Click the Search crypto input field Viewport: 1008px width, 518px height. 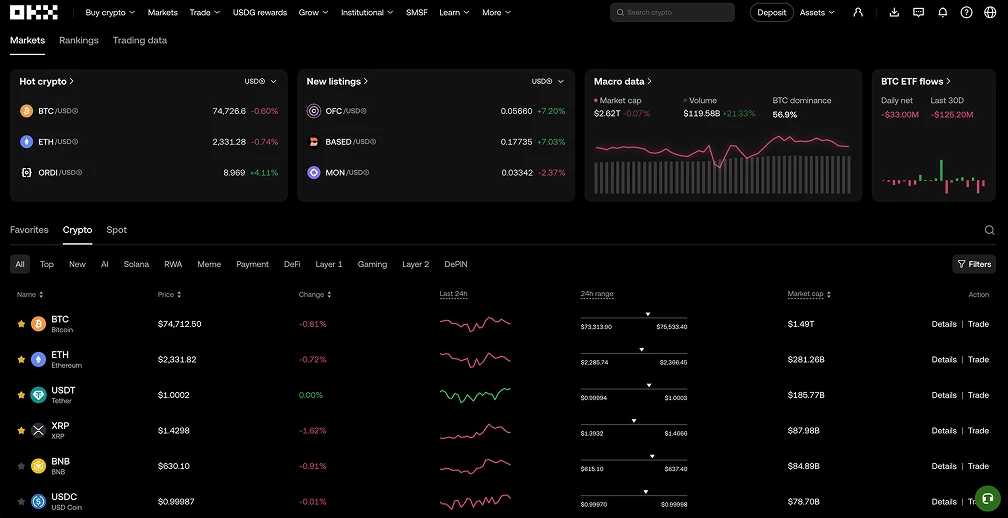(672, 12)
